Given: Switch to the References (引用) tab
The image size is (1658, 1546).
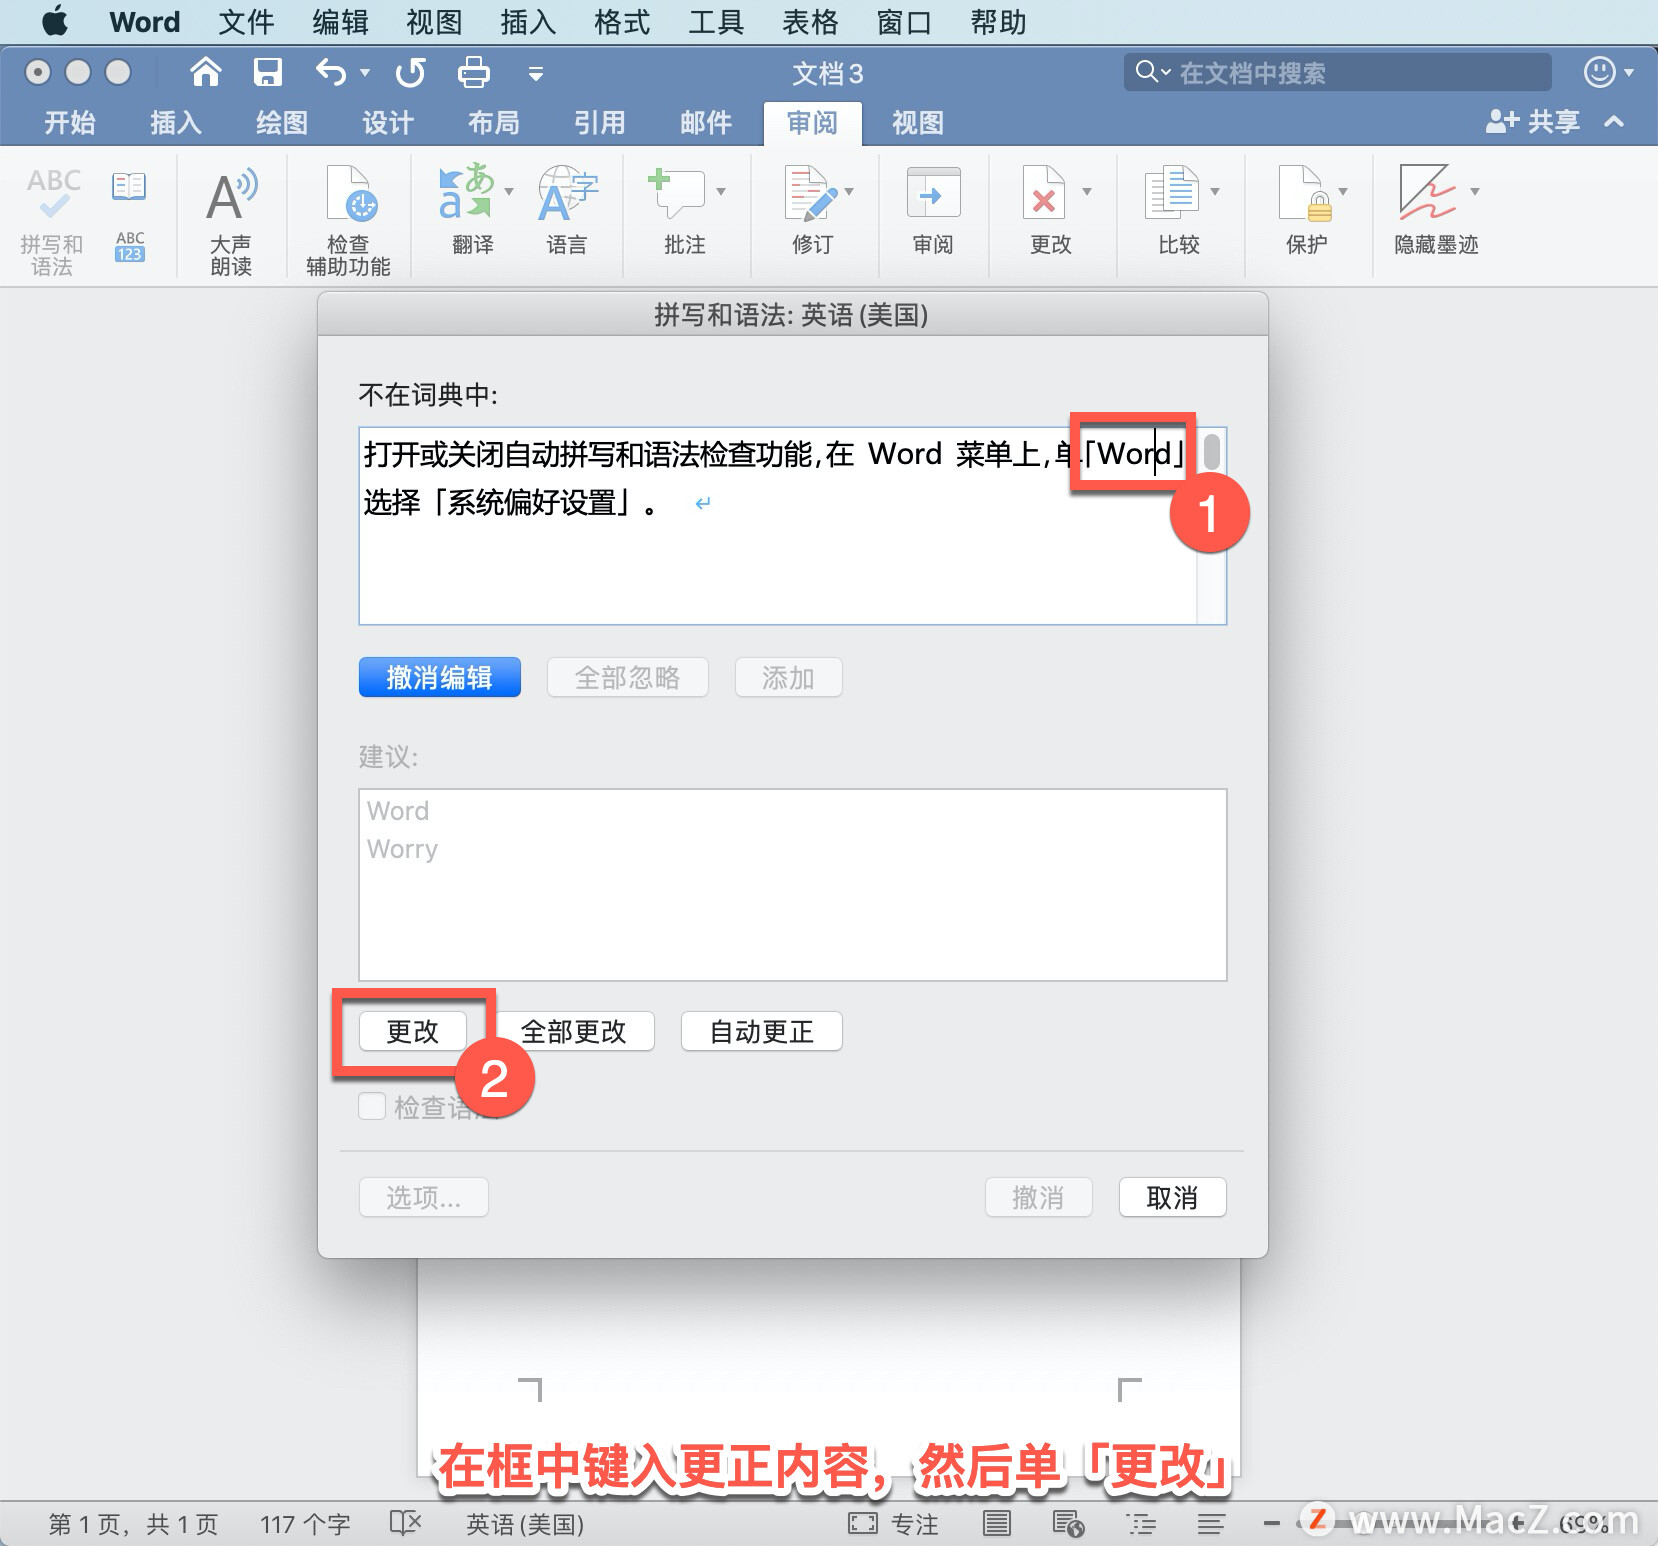Looking at the screenshot, I should [600, 123].
